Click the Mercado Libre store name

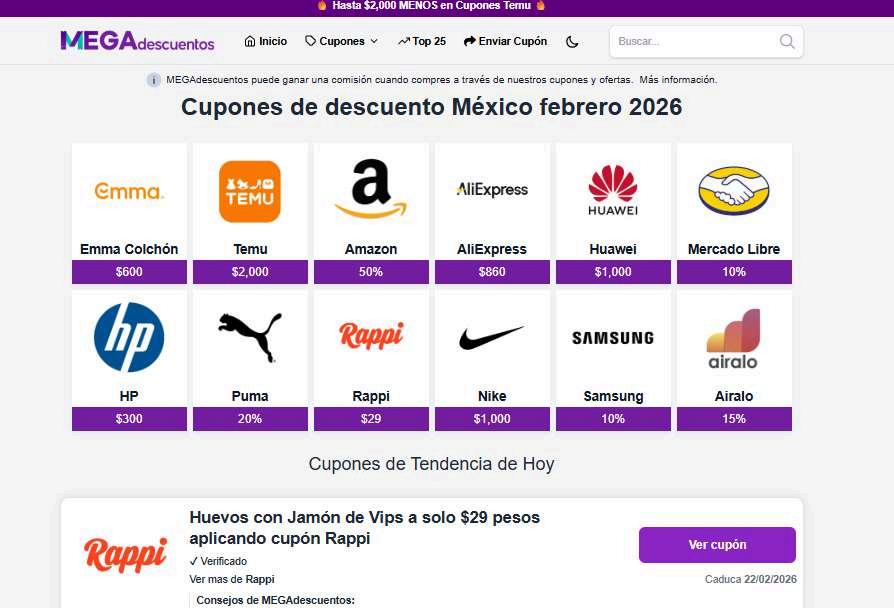tap(734, 249)
